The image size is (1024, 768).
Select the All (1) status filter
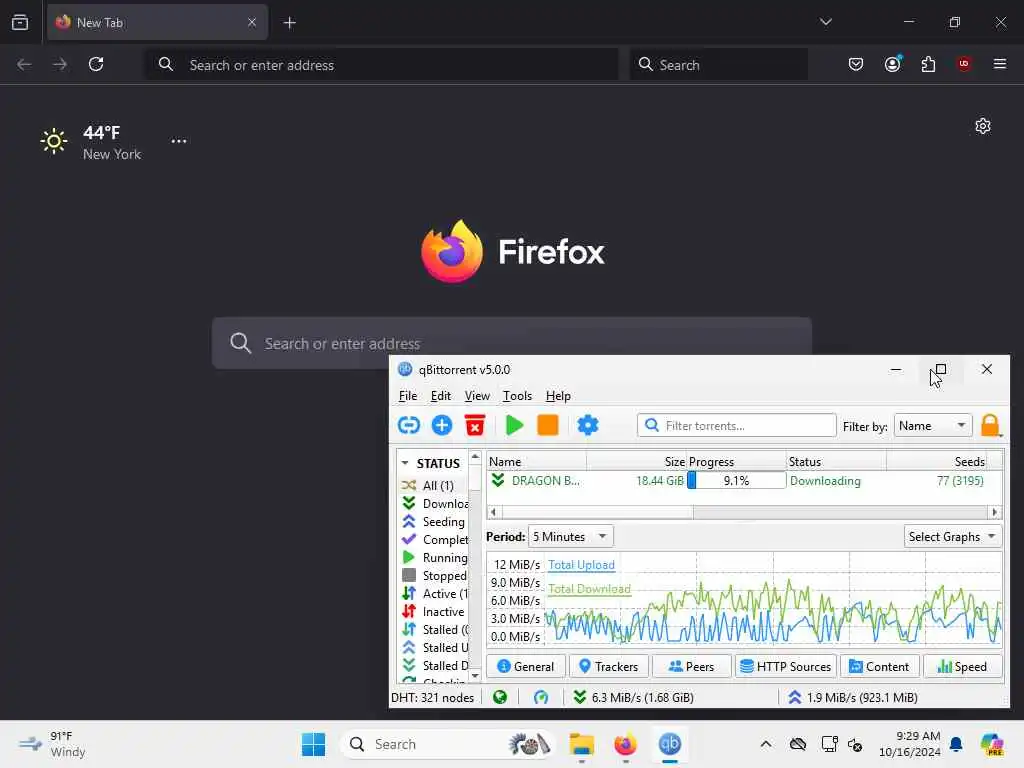pos(434,485)
